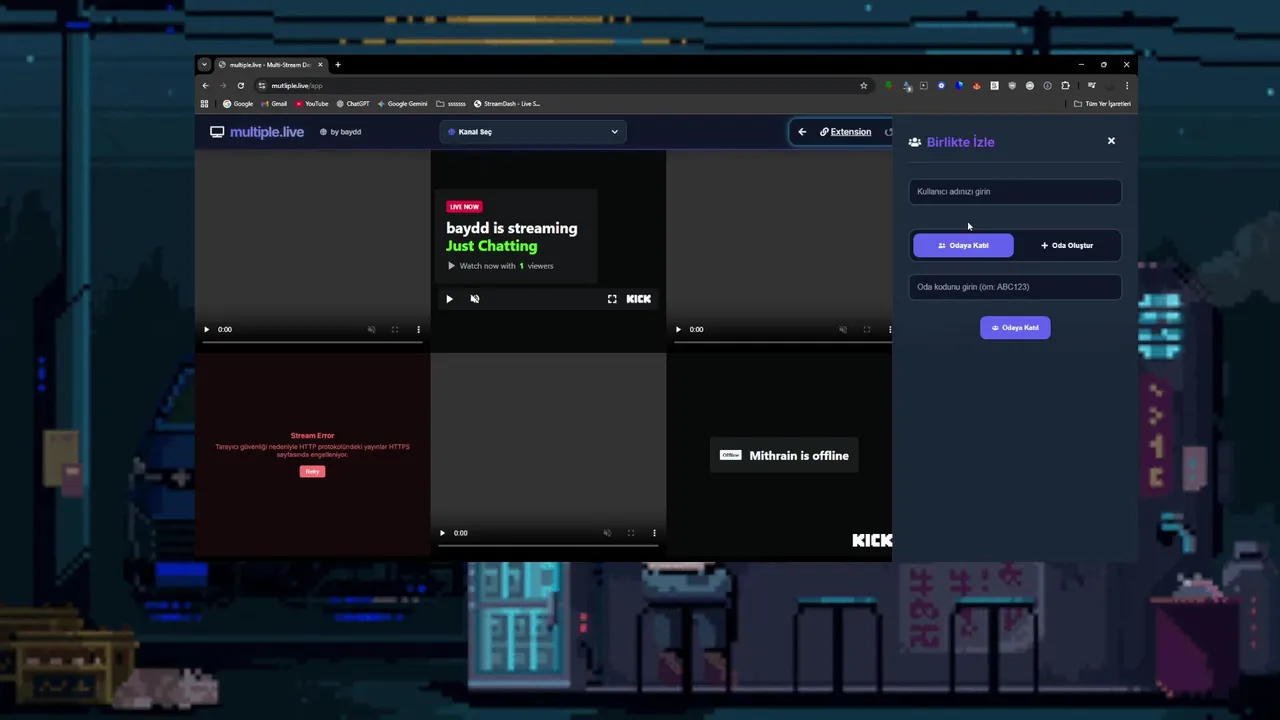Toggle mute on the top-left video player
The width and height of the screenshot is (1280, 720).
(371, 329)
